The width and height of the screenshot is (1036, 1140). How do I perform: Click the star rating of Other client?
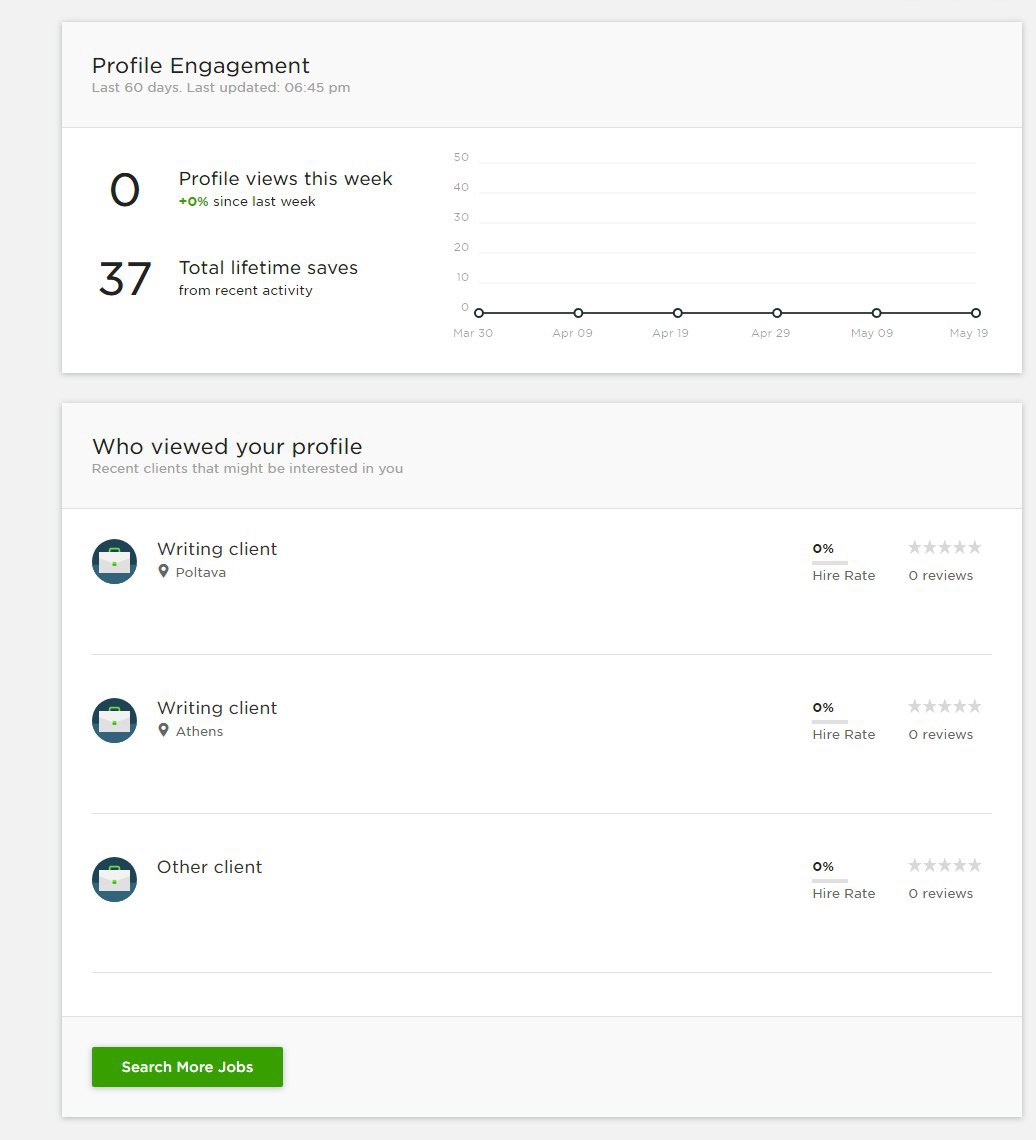[x=944, y=866]
